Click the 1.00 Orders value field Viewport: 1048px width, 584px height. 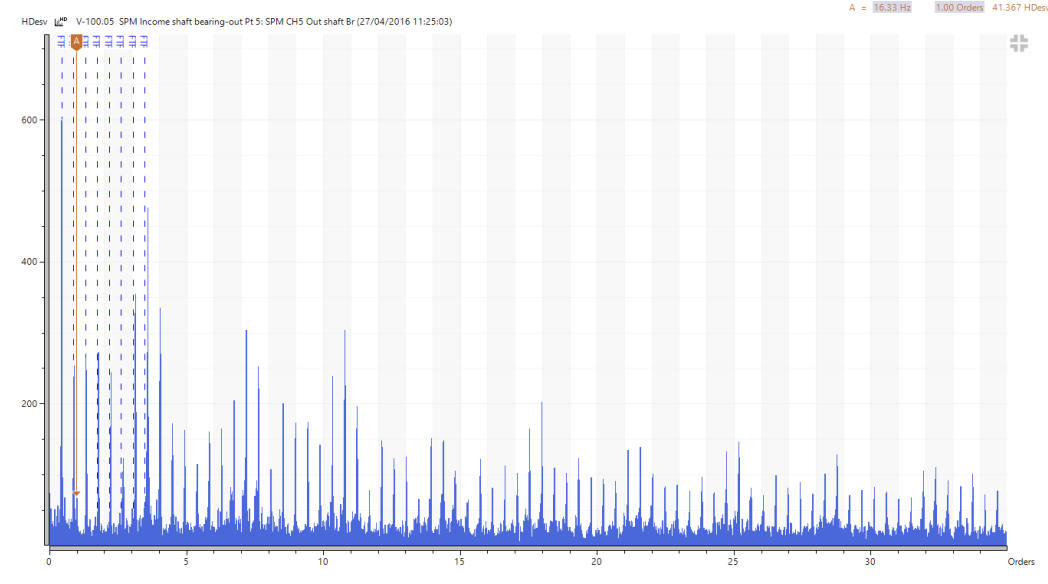pos(959,8)
